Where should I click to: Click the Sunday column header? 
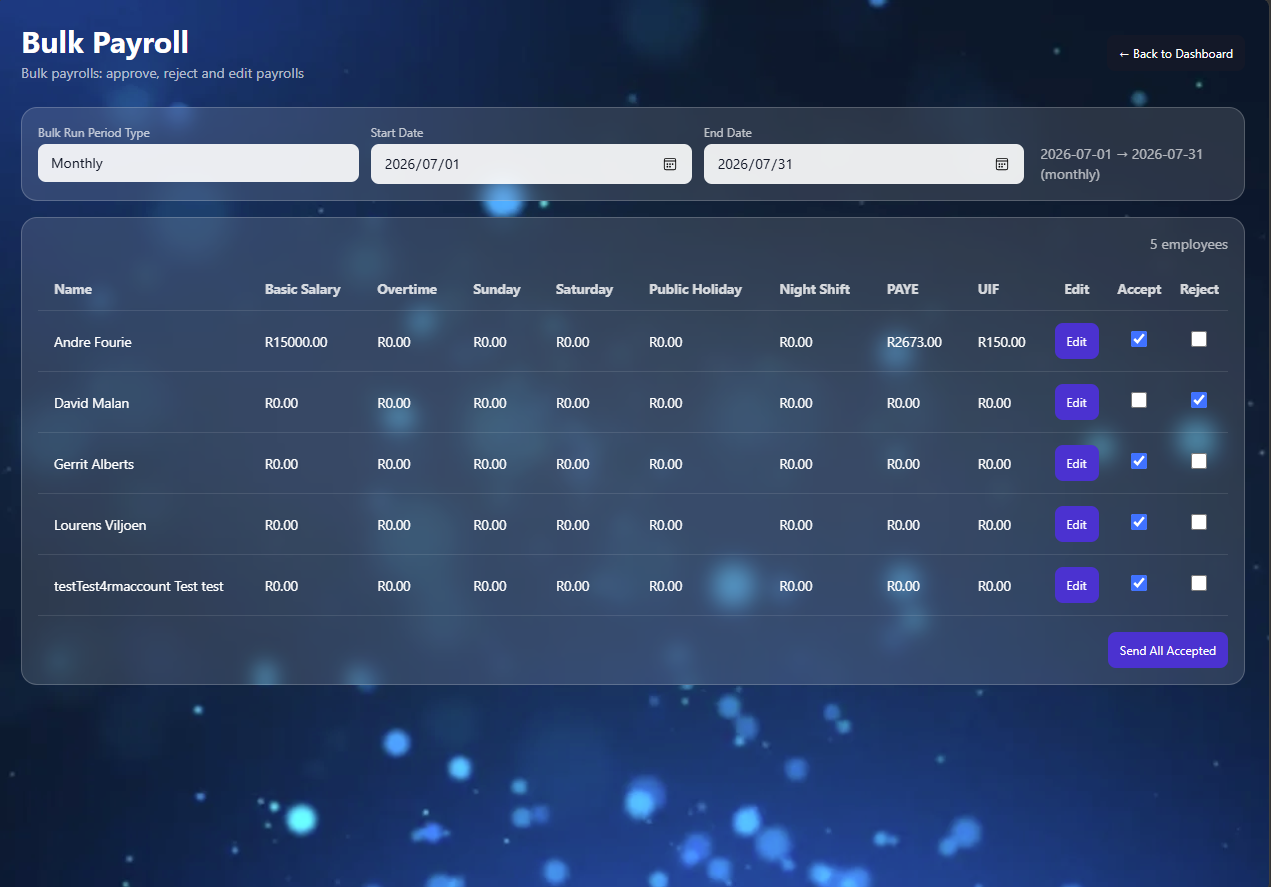click(x=497, y=289)
